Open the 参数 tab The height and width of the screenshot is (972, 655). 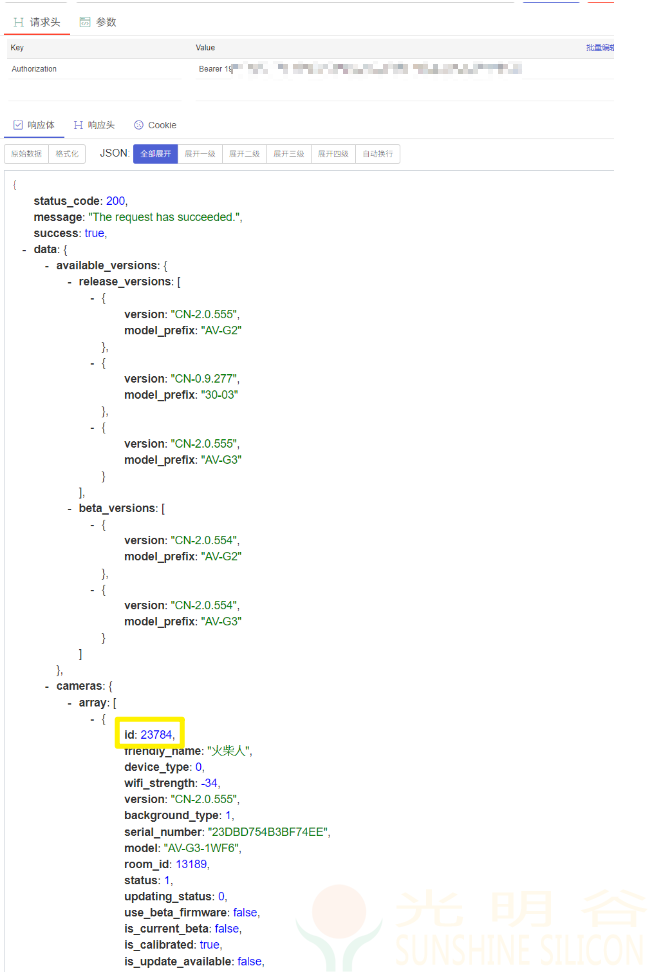98,21
